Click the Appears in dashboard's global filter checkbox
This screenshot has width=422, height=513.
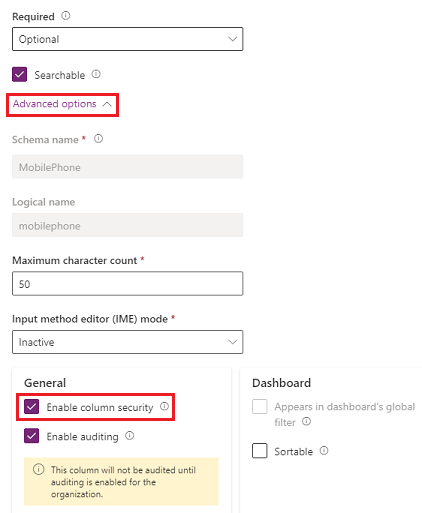coord(260,407)
